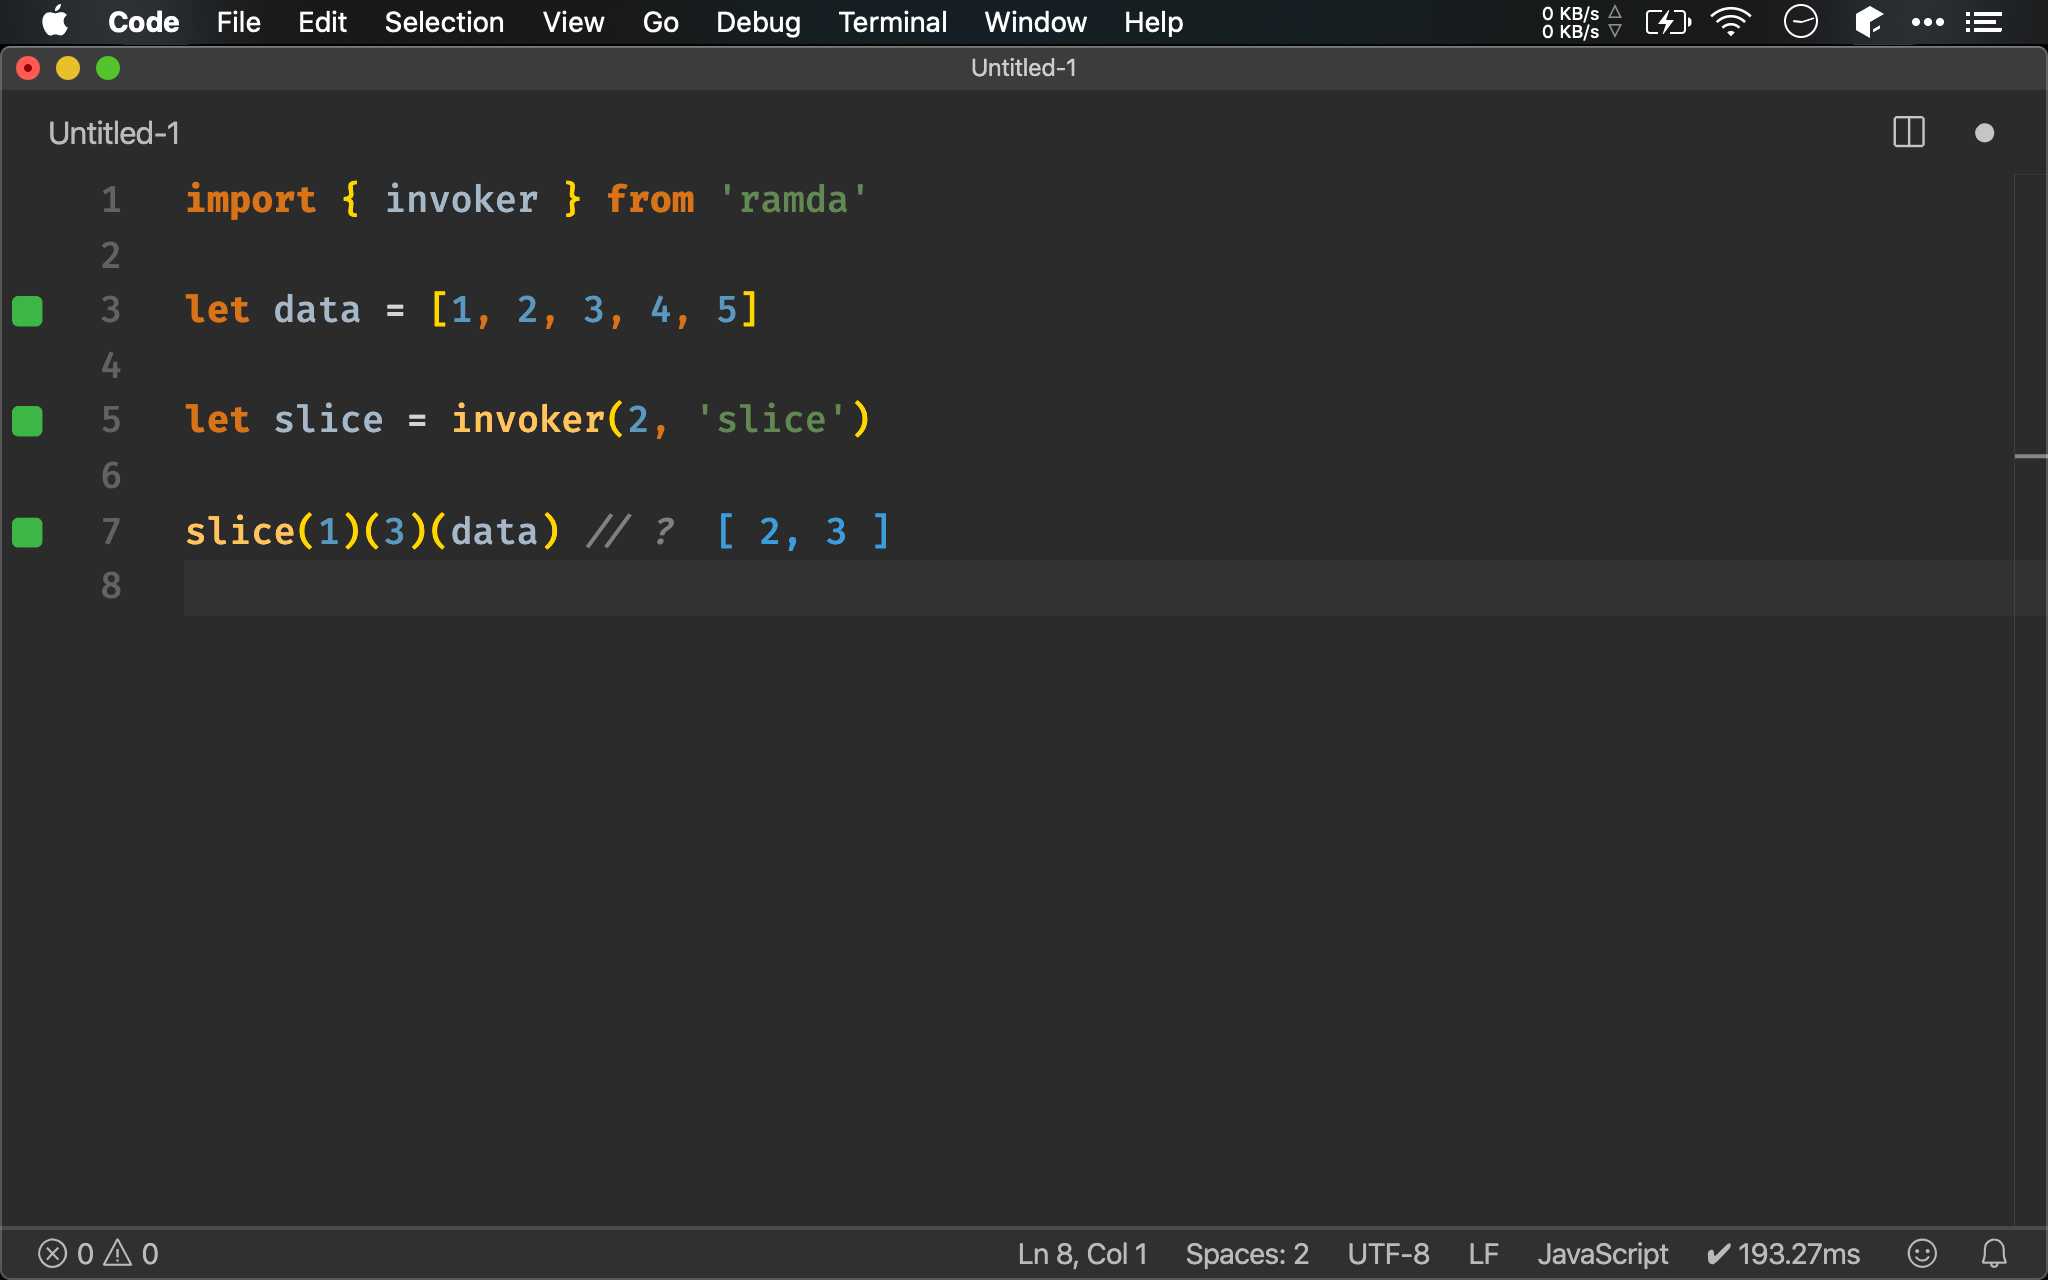Screen dimensions: 2048x1280
Task: Open the Debug menu
Action: pyautogui.click(x=758, y=22)
